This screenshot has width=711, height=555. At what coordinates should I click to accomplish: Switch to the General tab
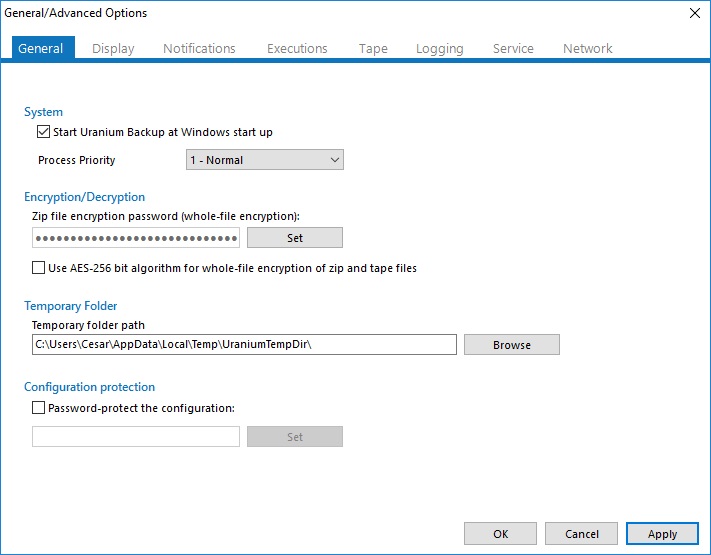point(43,48)
